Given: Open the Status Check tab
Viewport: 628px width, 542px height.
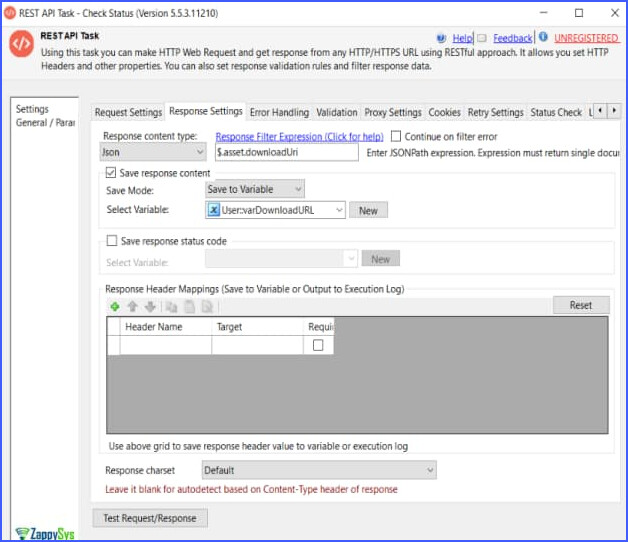Looking at the screenshot, I should coord(556,113).
